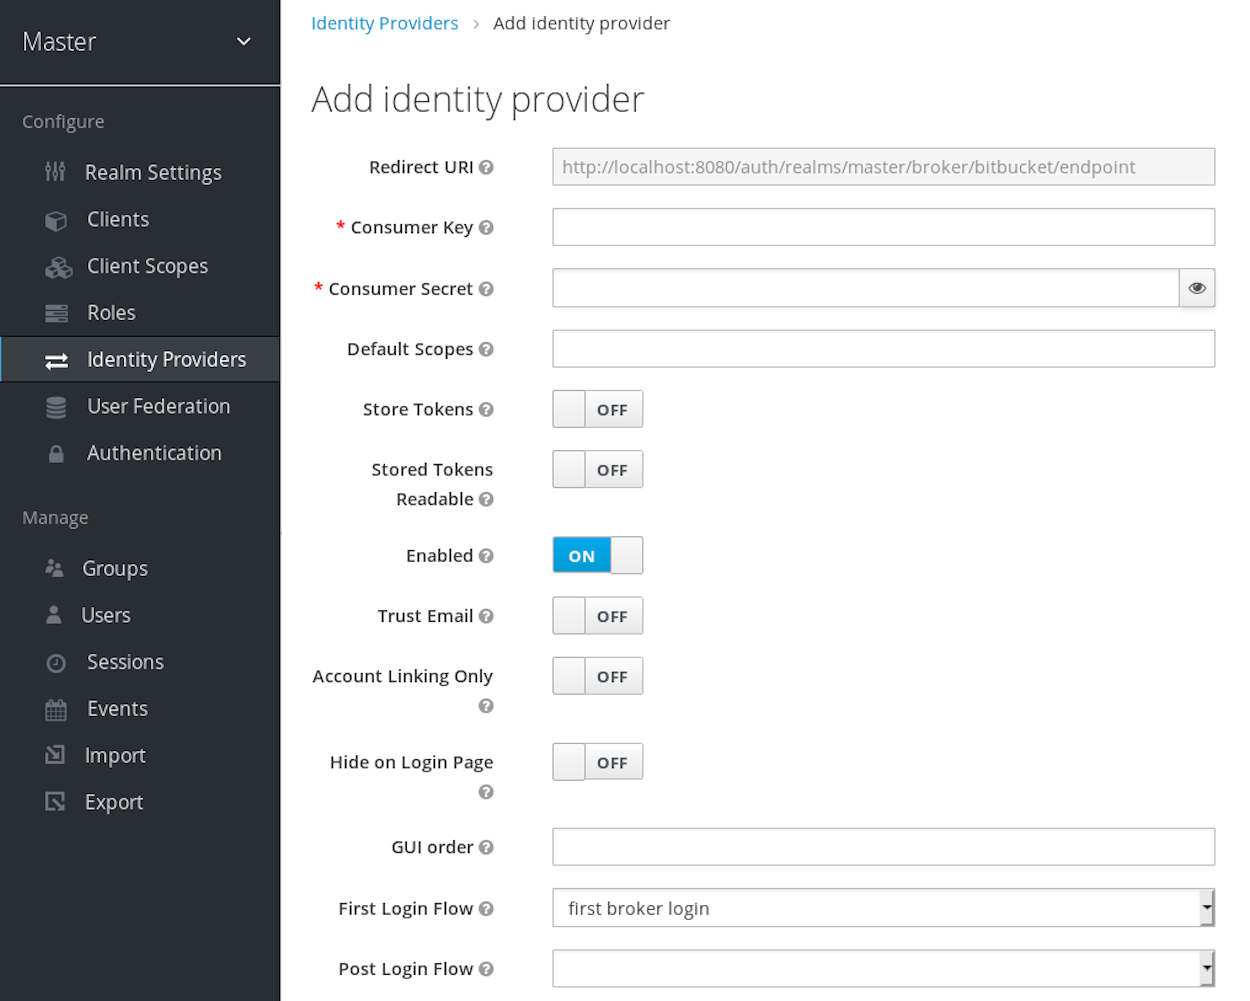Open the Master realm dropdown
Screen dimensions: 1250x1001
coord(140,42)
